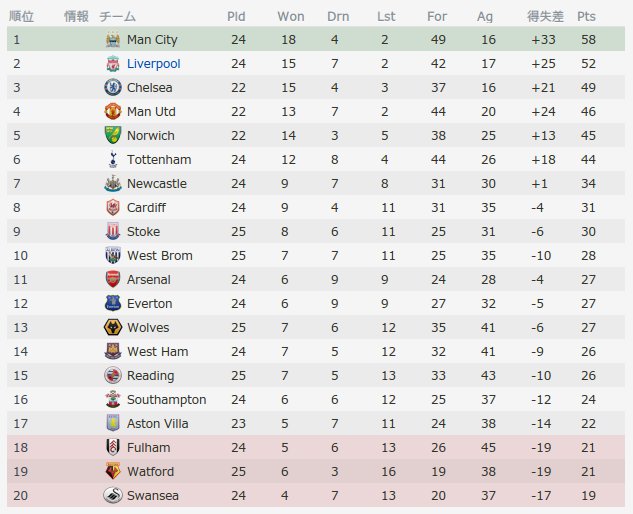
Task: Sort table by Pts column header
Action: [586, 17]
